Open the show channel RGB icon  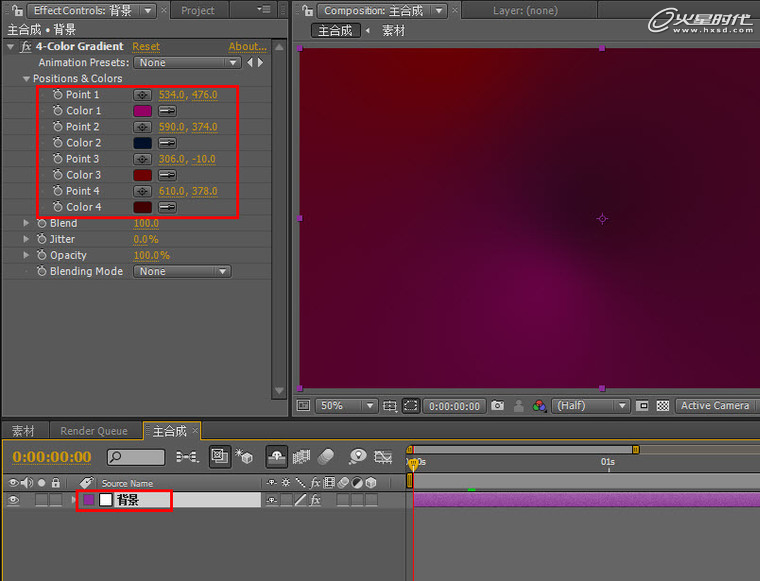[x=539, y=406]
